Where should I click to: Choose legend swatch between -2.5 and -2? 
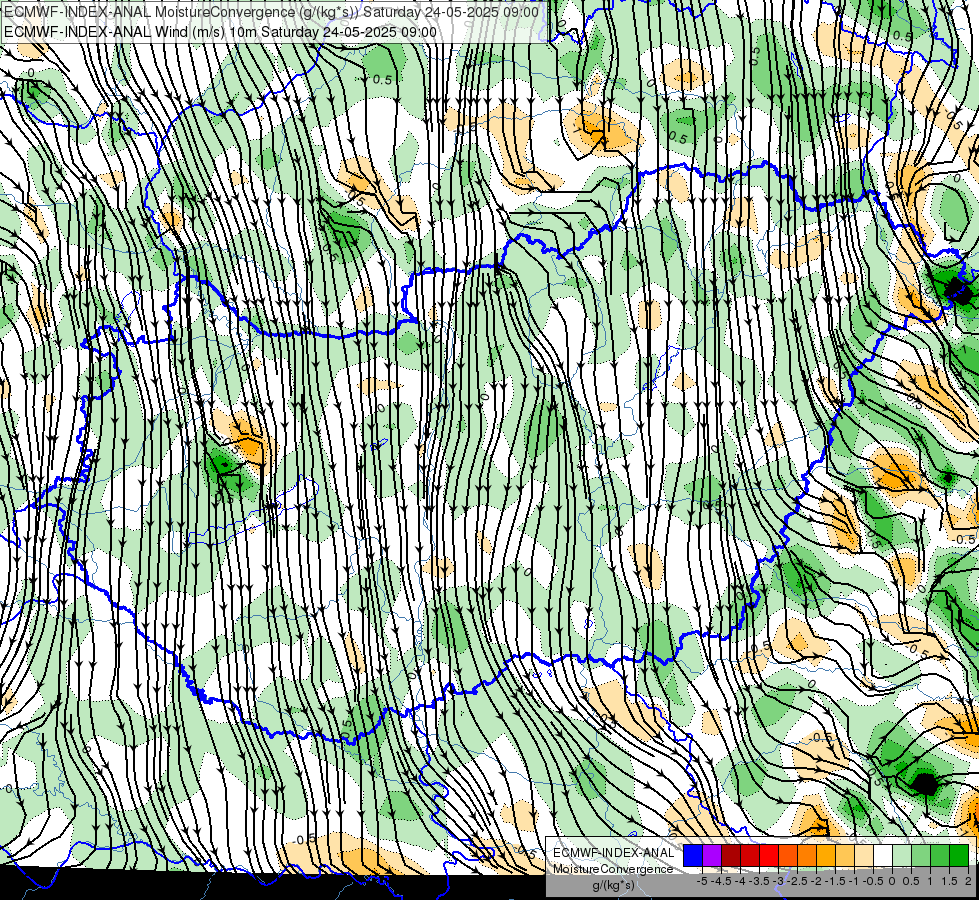point(807,856)
